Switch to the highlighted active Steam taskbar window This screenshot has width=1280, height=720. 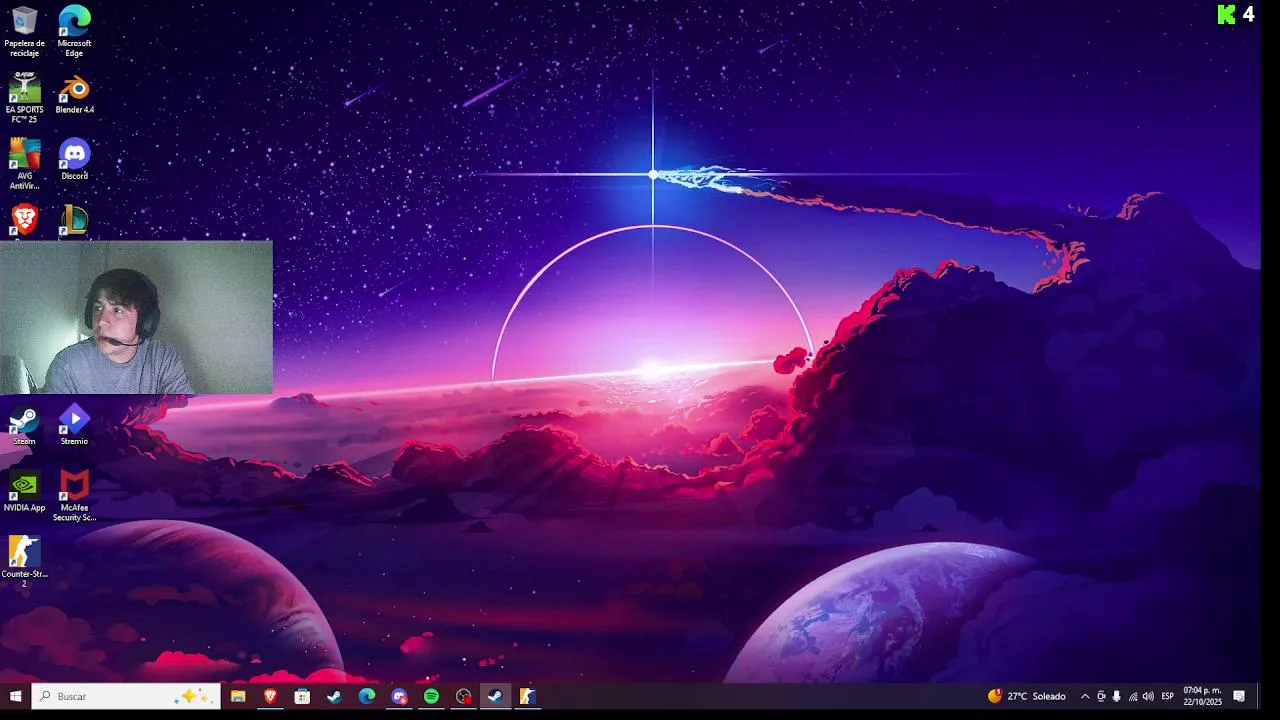pyautogui.click(x=495, y=696)
